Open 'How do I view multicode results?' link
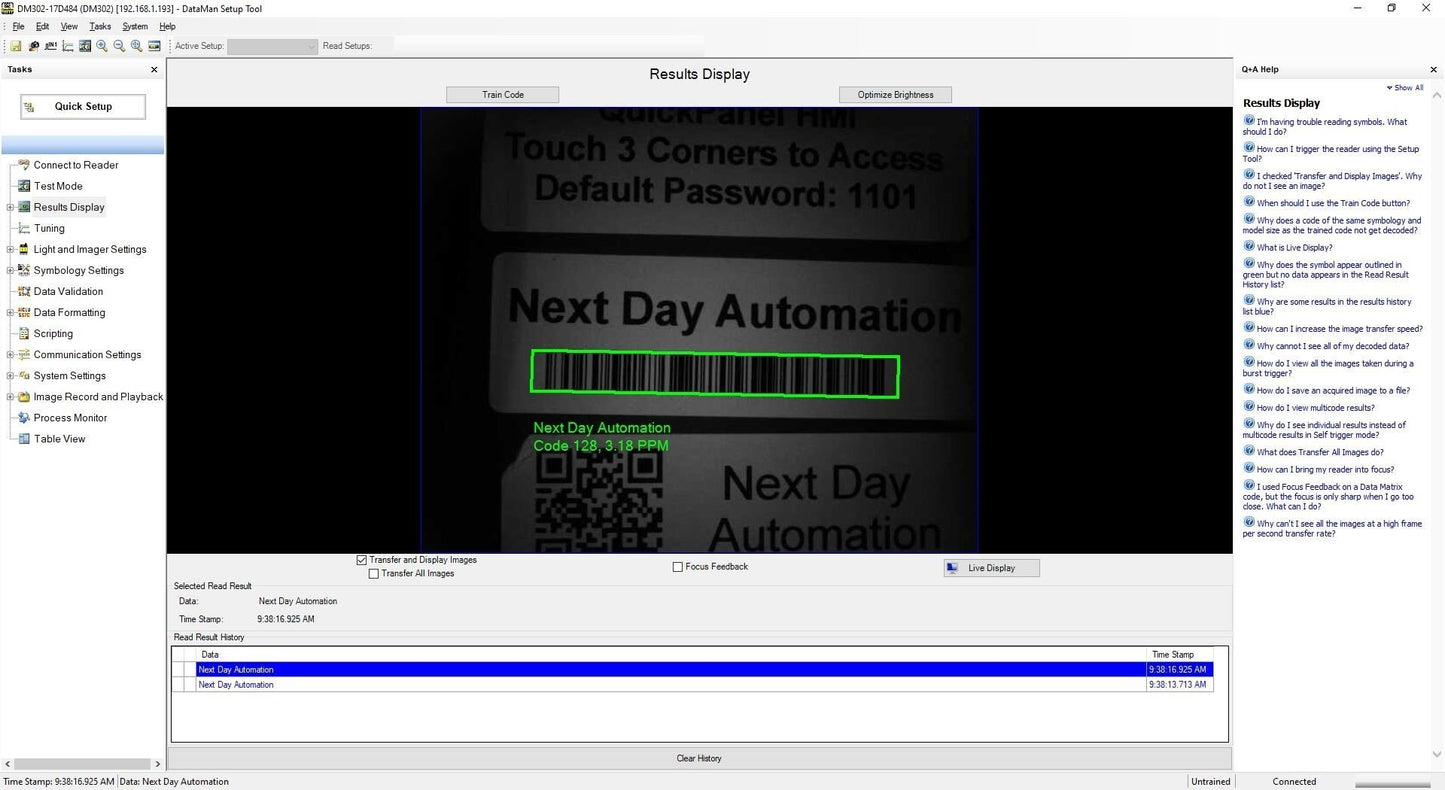The height and width of the screenshot is (790, 1445). 1315,408
